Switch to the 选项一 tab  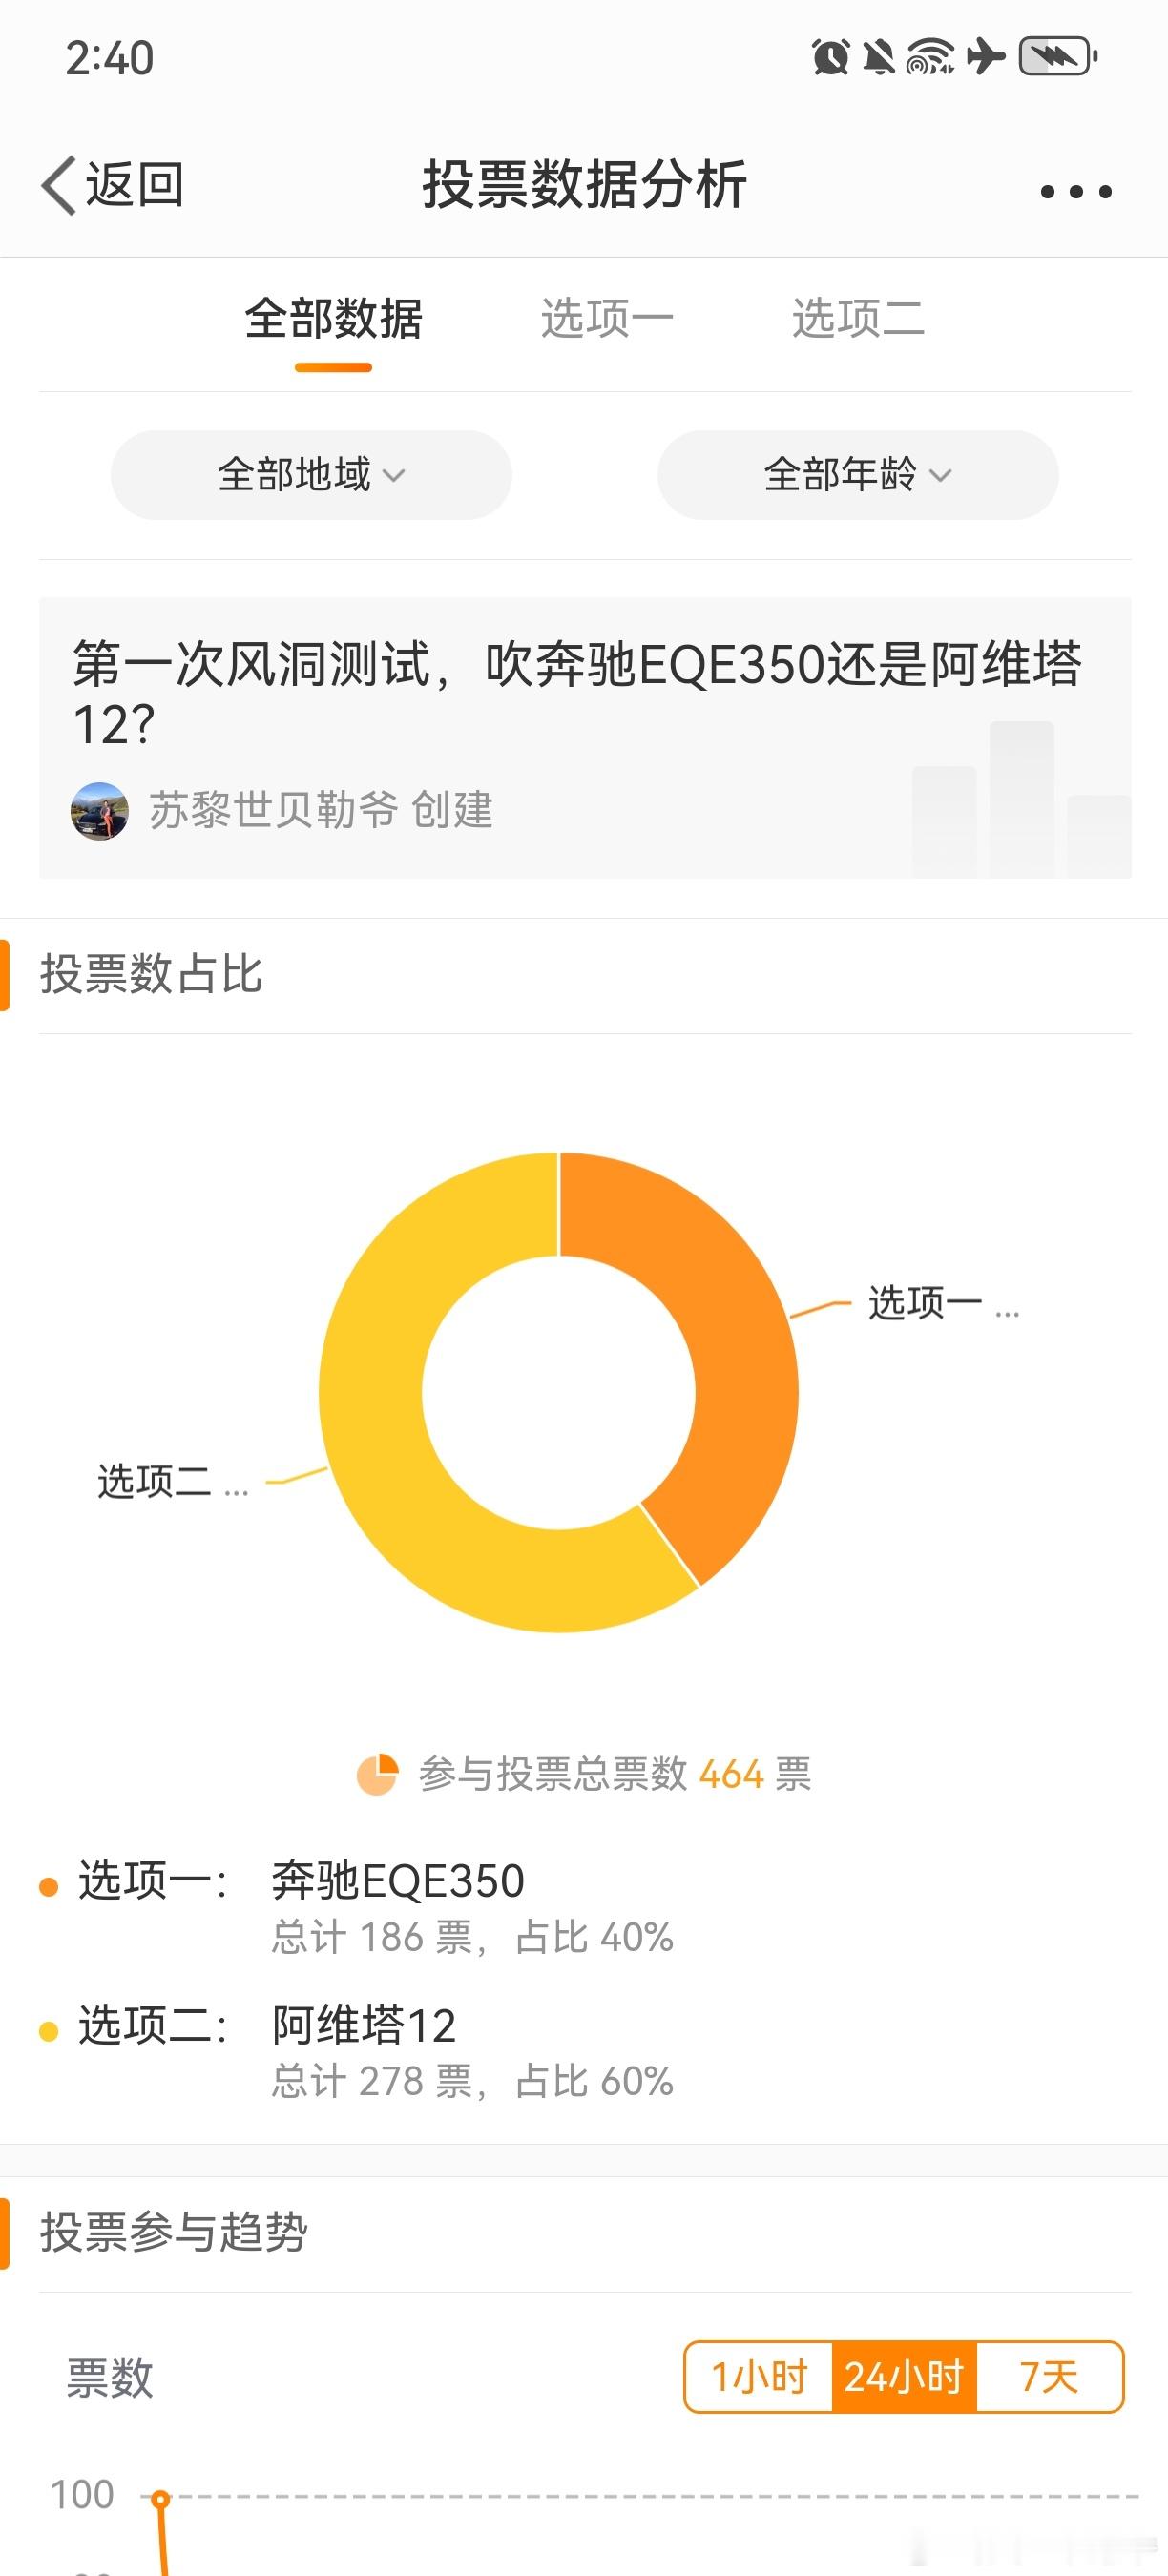tap(607, 319)
